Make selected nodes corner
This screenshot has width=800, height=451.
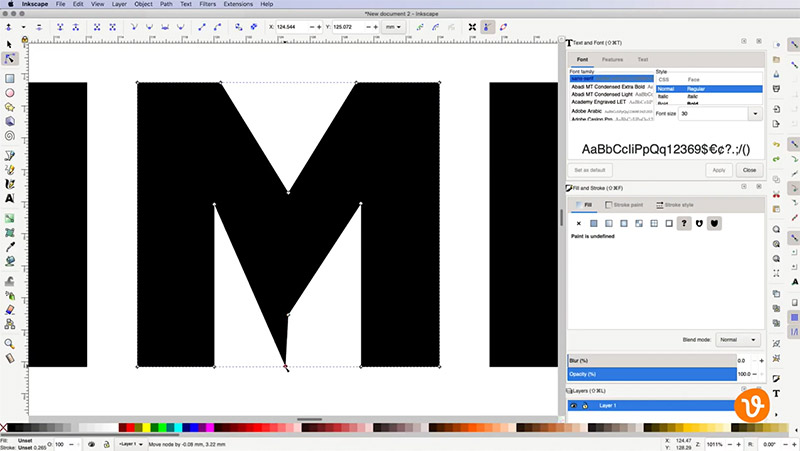click(x=134, y=27)
